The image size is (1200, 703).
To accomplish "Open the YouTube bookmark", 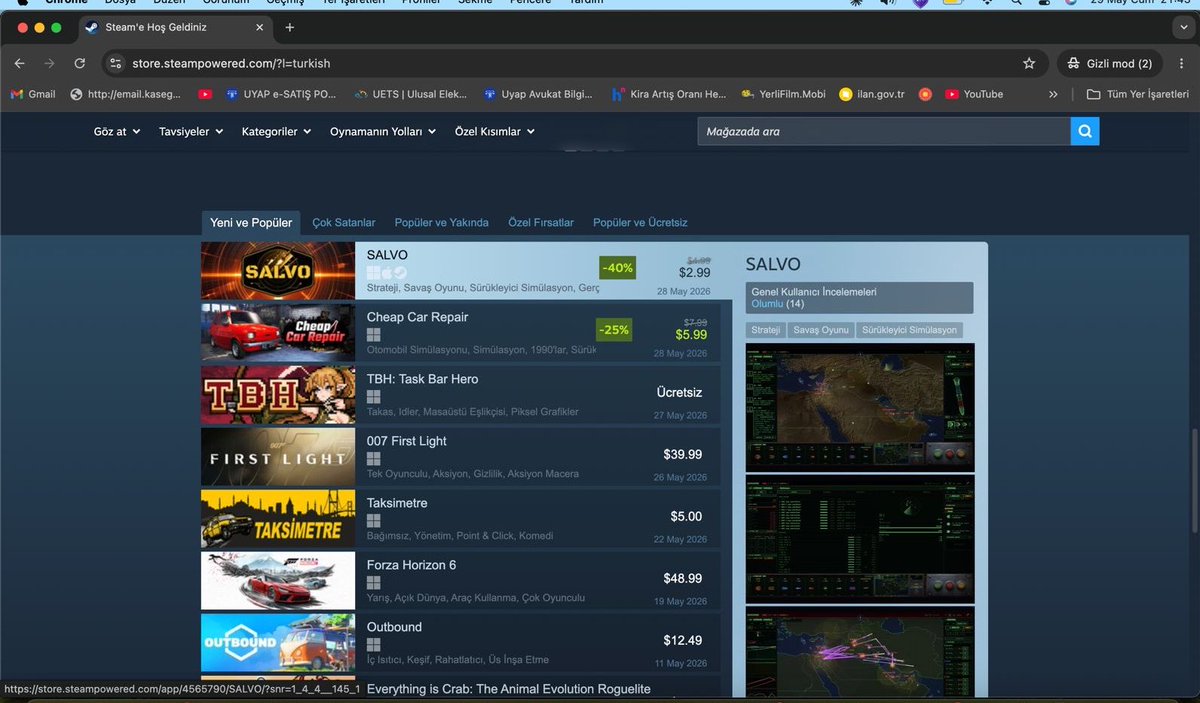I will pos(974,94).
